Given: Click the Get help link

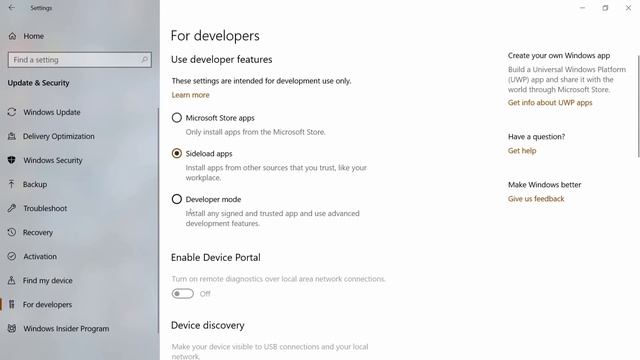Looking at the screenshot, I should (522, 151).
